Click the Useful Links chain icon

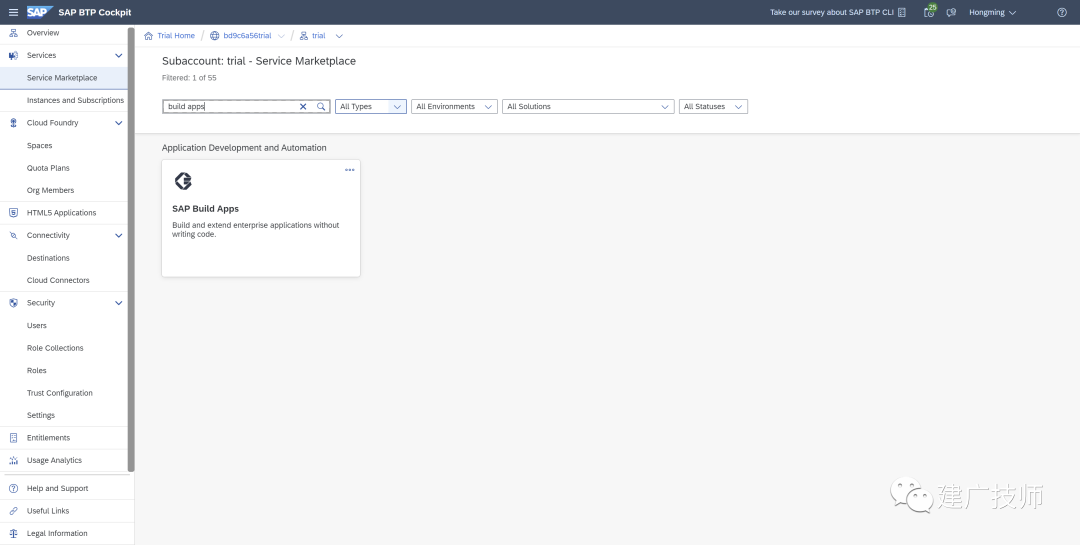(x=13, y=511)
